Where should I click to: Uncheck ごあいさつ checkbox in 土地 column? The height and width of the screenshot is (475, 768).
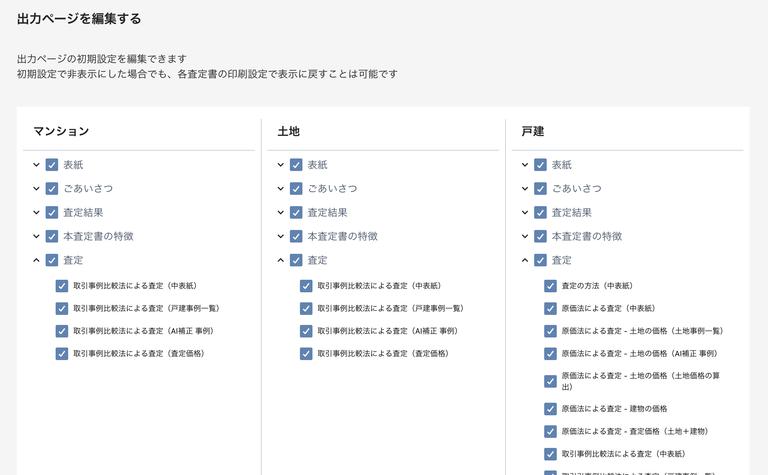pyautogui.click(x=296, y=189)
